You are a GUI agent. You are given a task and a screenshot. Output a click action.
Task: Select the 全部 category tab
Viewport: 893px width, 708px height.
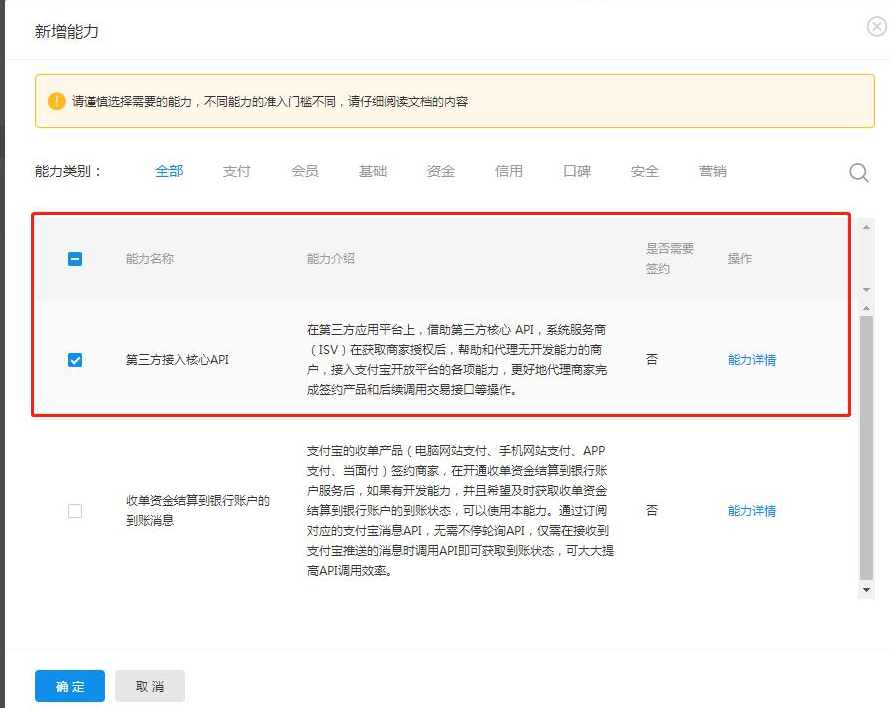pyautogui.click(x=169, y=171)
